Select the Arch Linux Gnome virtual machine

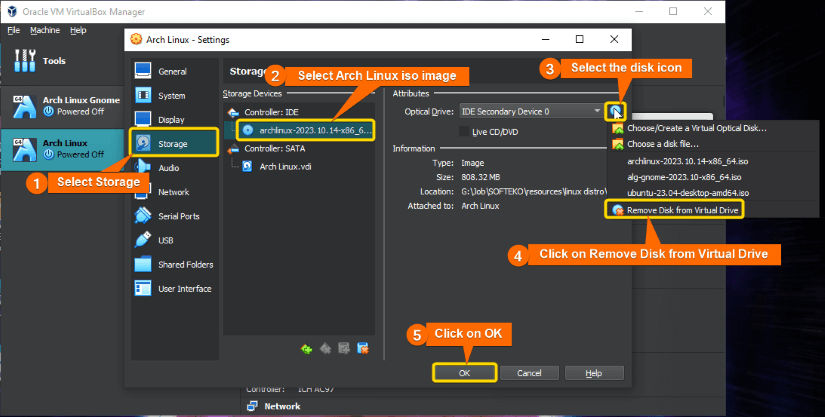click(63, 106)
